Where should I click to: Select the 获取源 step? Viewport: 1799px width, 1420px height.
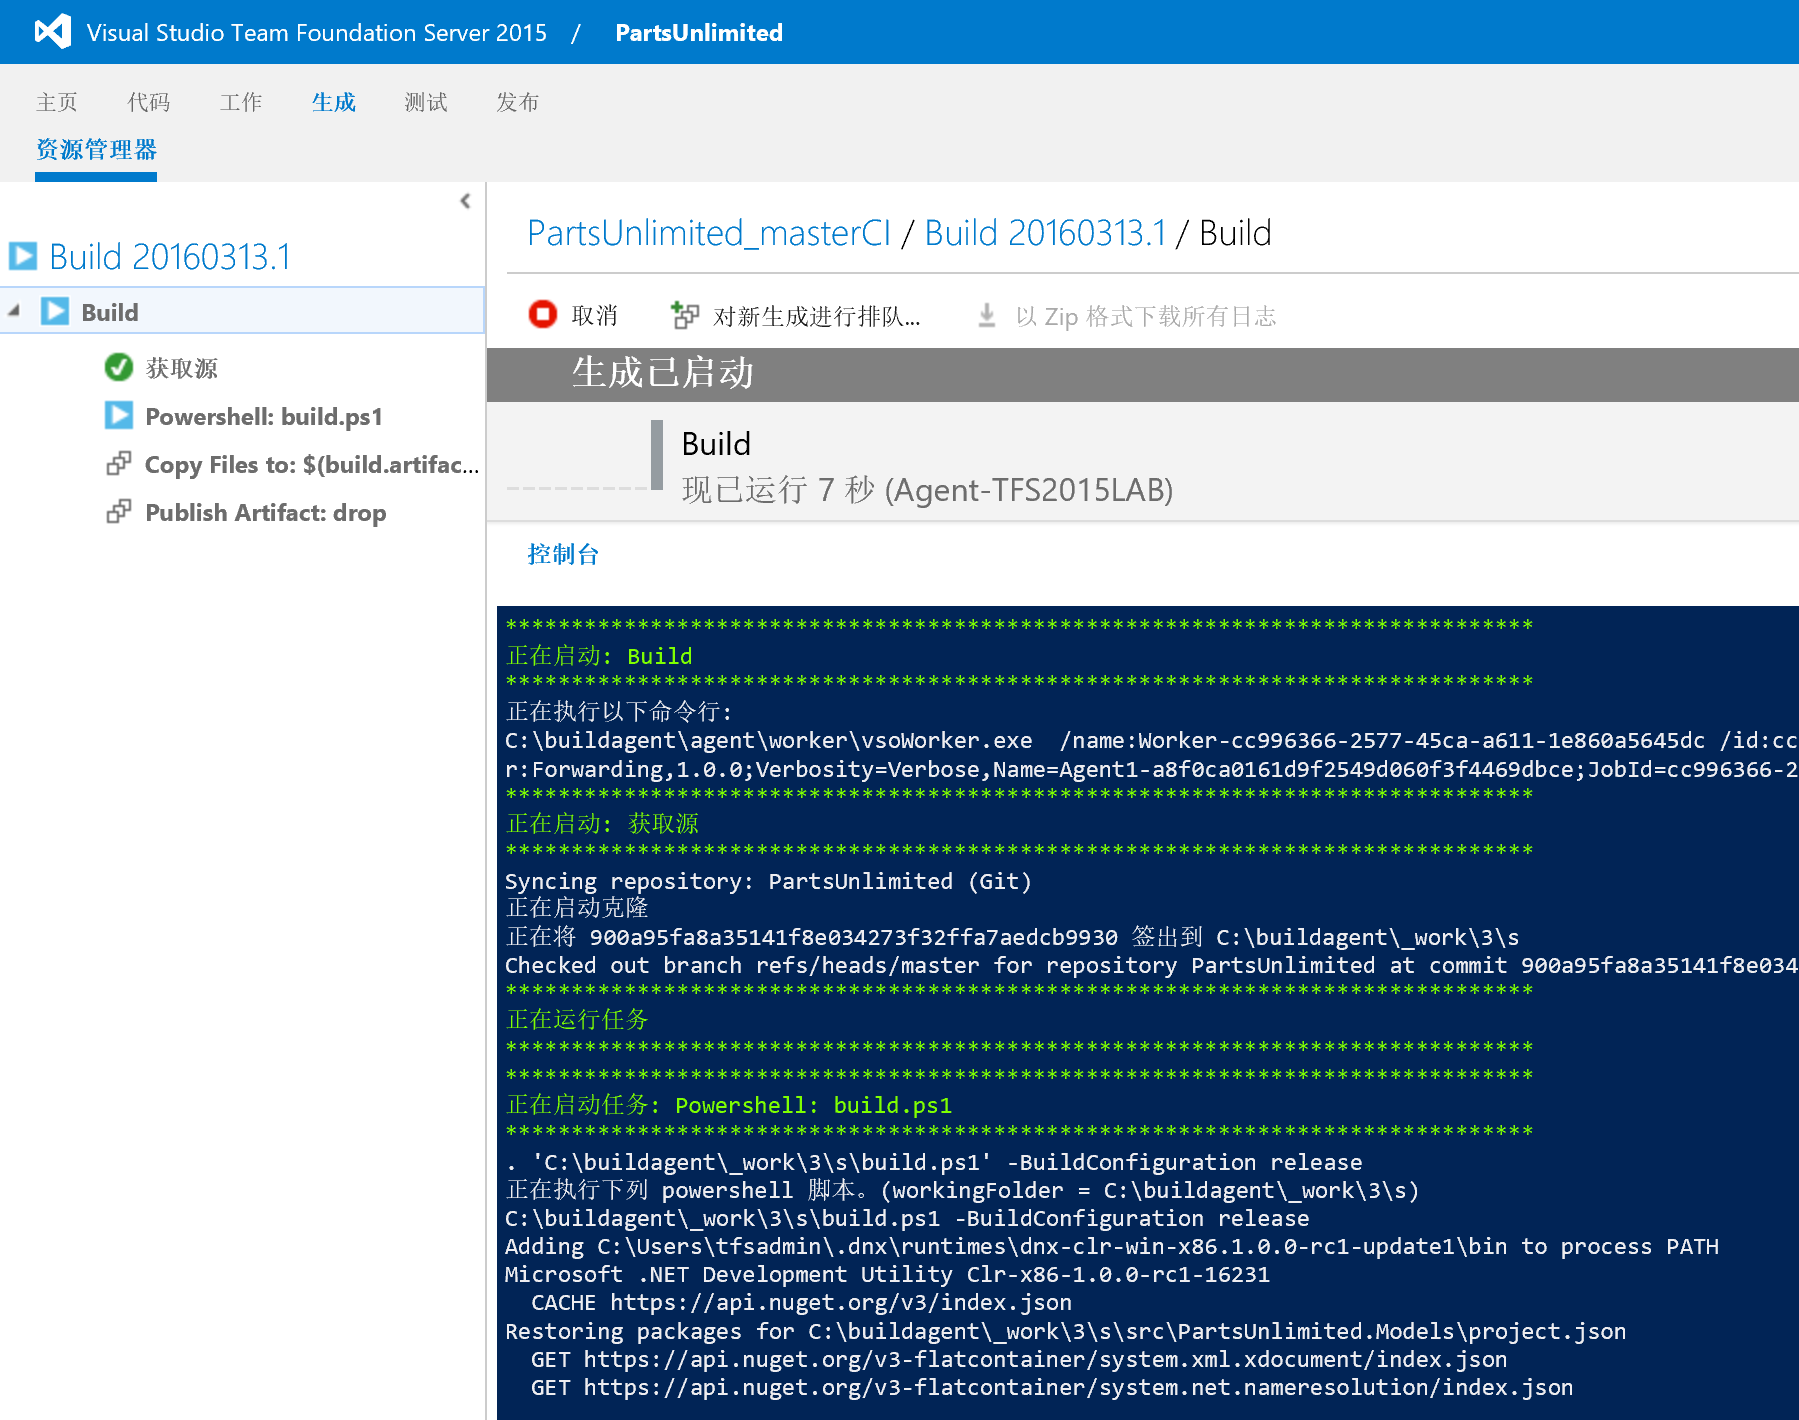pos(182,368)
